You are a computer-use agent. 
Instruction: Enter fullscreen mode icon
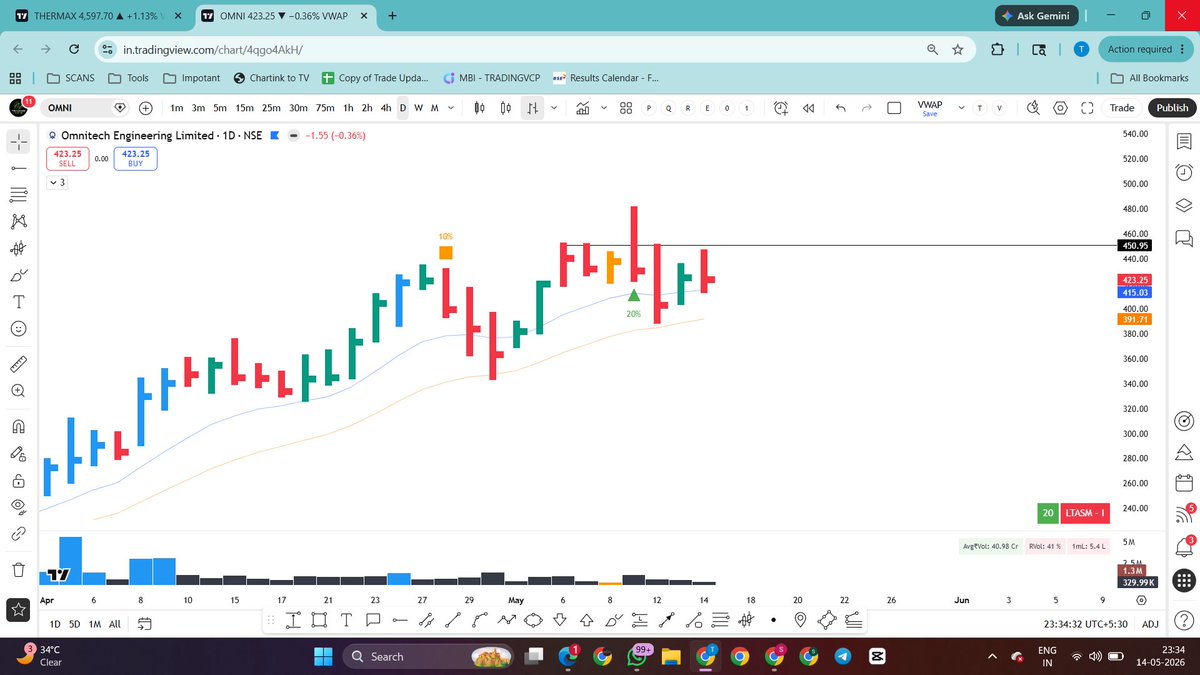1087,108
